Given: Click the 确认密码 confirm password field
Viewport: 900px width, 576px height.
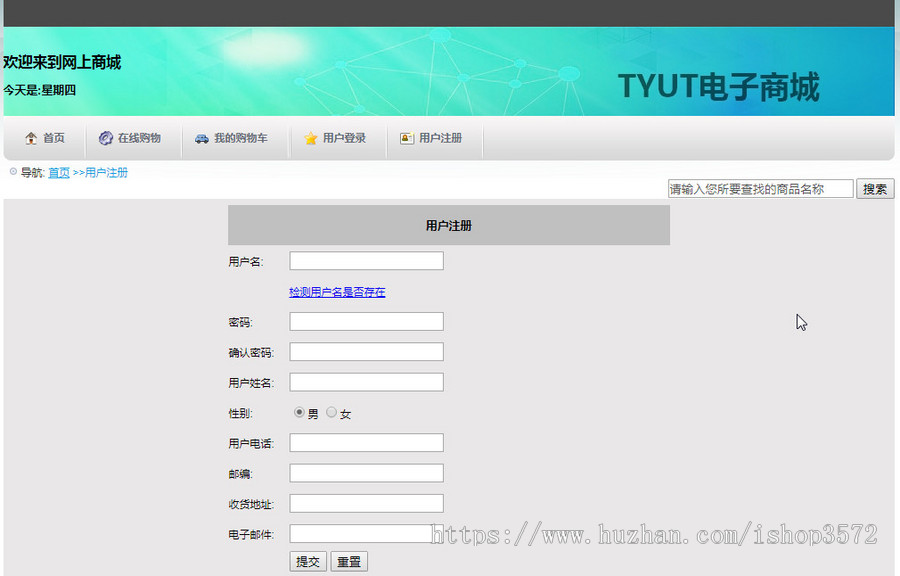Looking at the screenshot, I should 365,351.
